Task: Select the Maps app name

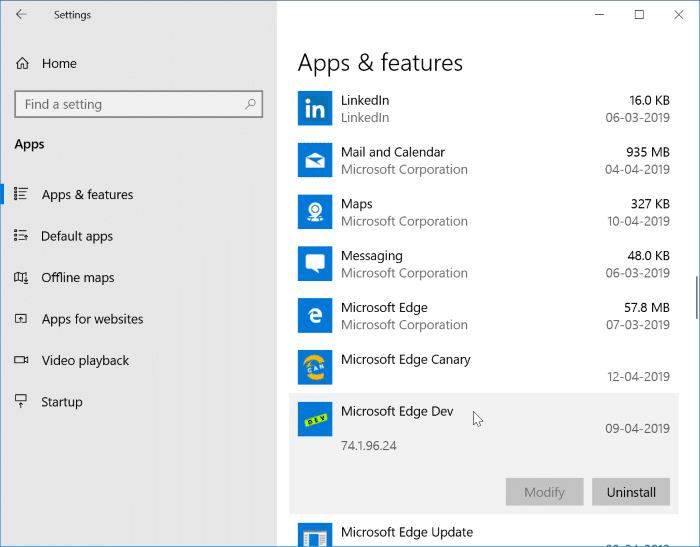Action: click(x=357, y=204)
